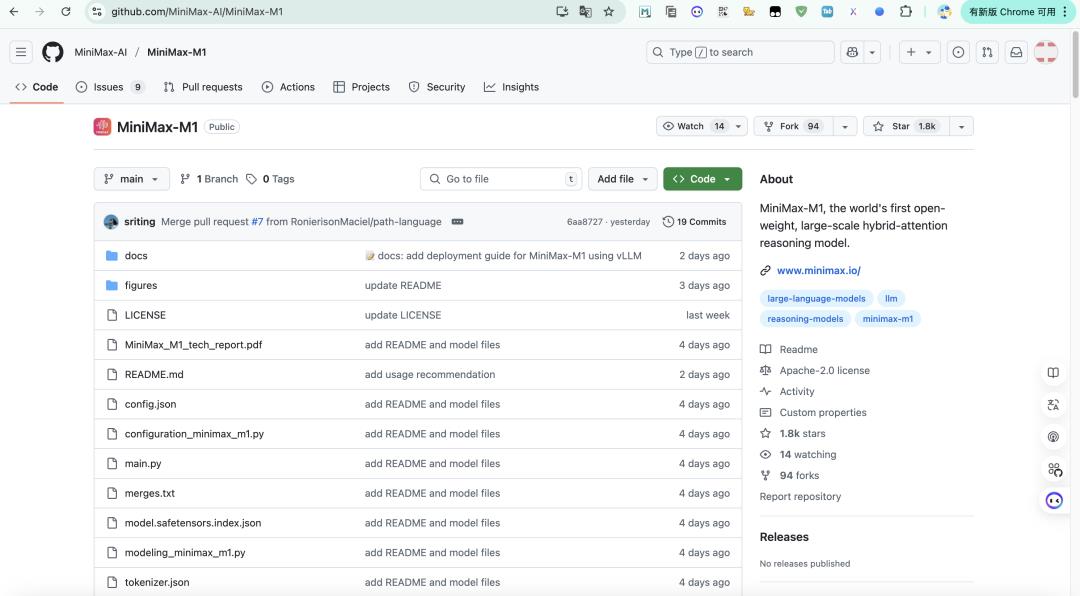Expand the Star lists dropdown arrow
This screenshot has height=596, width=1080.
tap(962, 127)
